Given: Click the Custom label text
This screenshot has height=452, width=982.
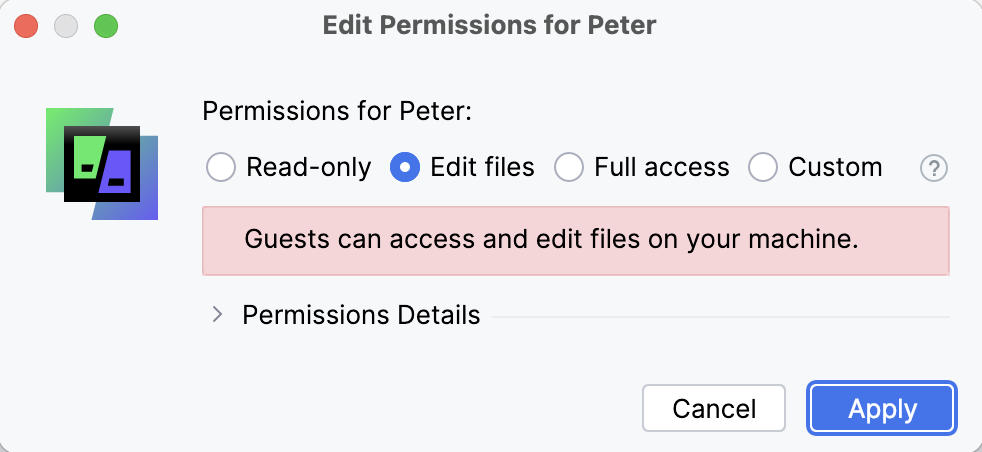Looking at the screenshot, I should tap(835, 167).
